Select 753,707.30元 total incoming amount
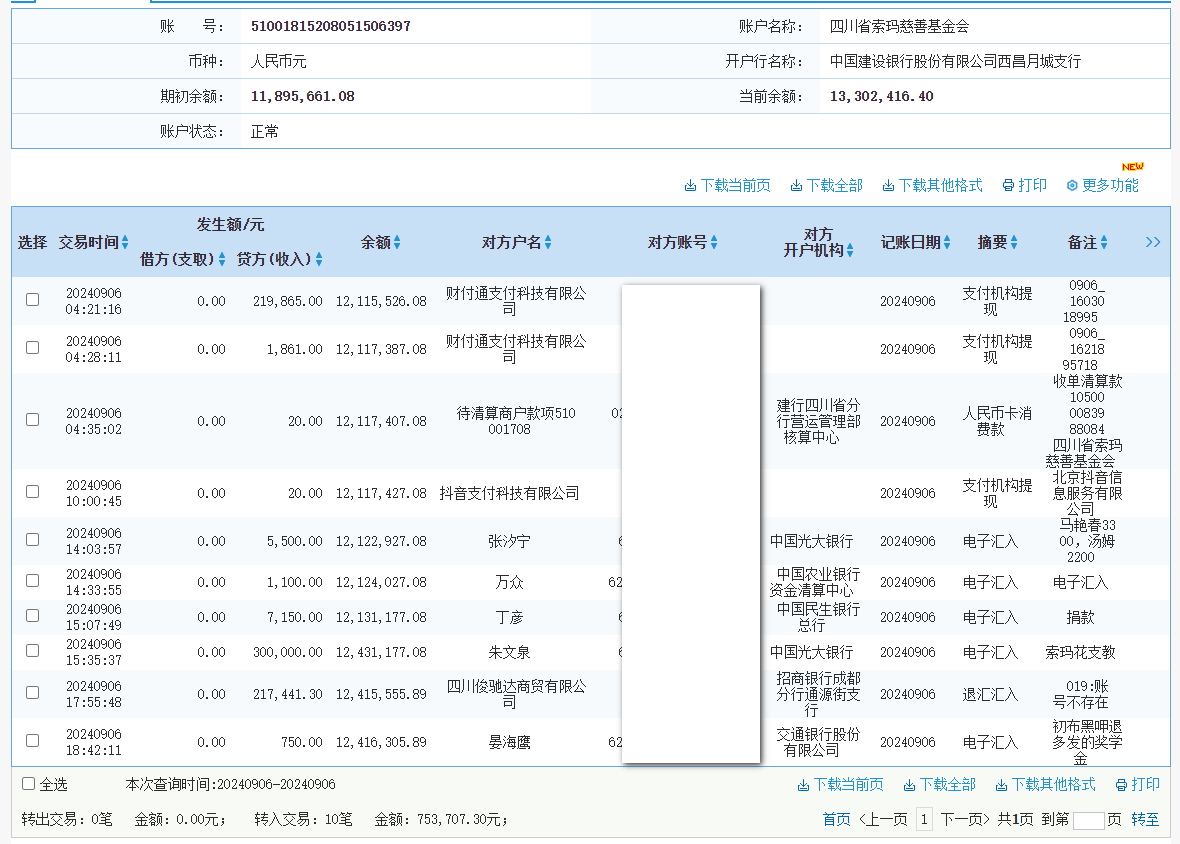 pos(459,819)
